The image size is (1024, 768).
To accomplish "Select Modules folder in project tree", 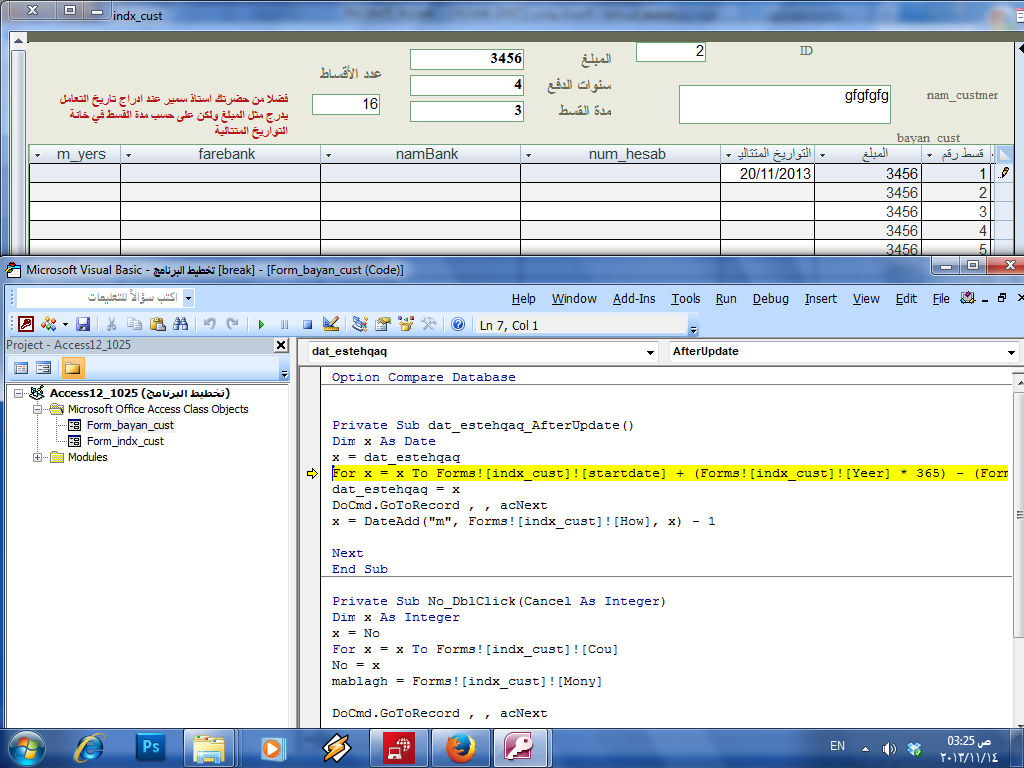I will 88,457.
